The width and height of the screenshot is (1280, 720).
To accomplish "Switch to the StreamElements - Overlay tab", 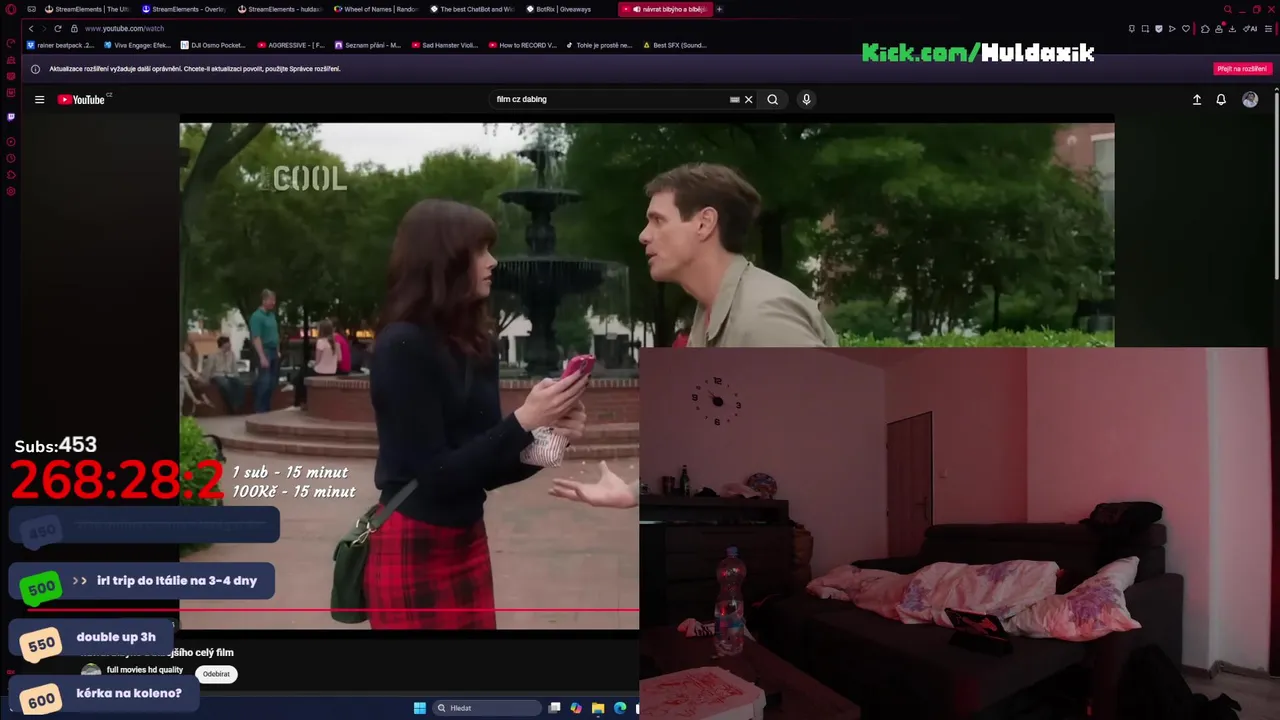I will [x=183, y=9].
